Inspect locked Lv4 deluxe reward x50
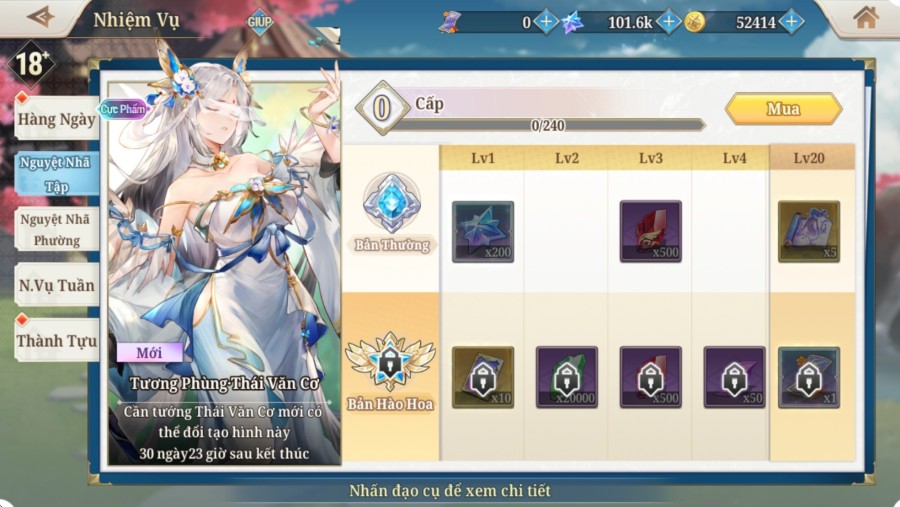 (x=734, y=377)
